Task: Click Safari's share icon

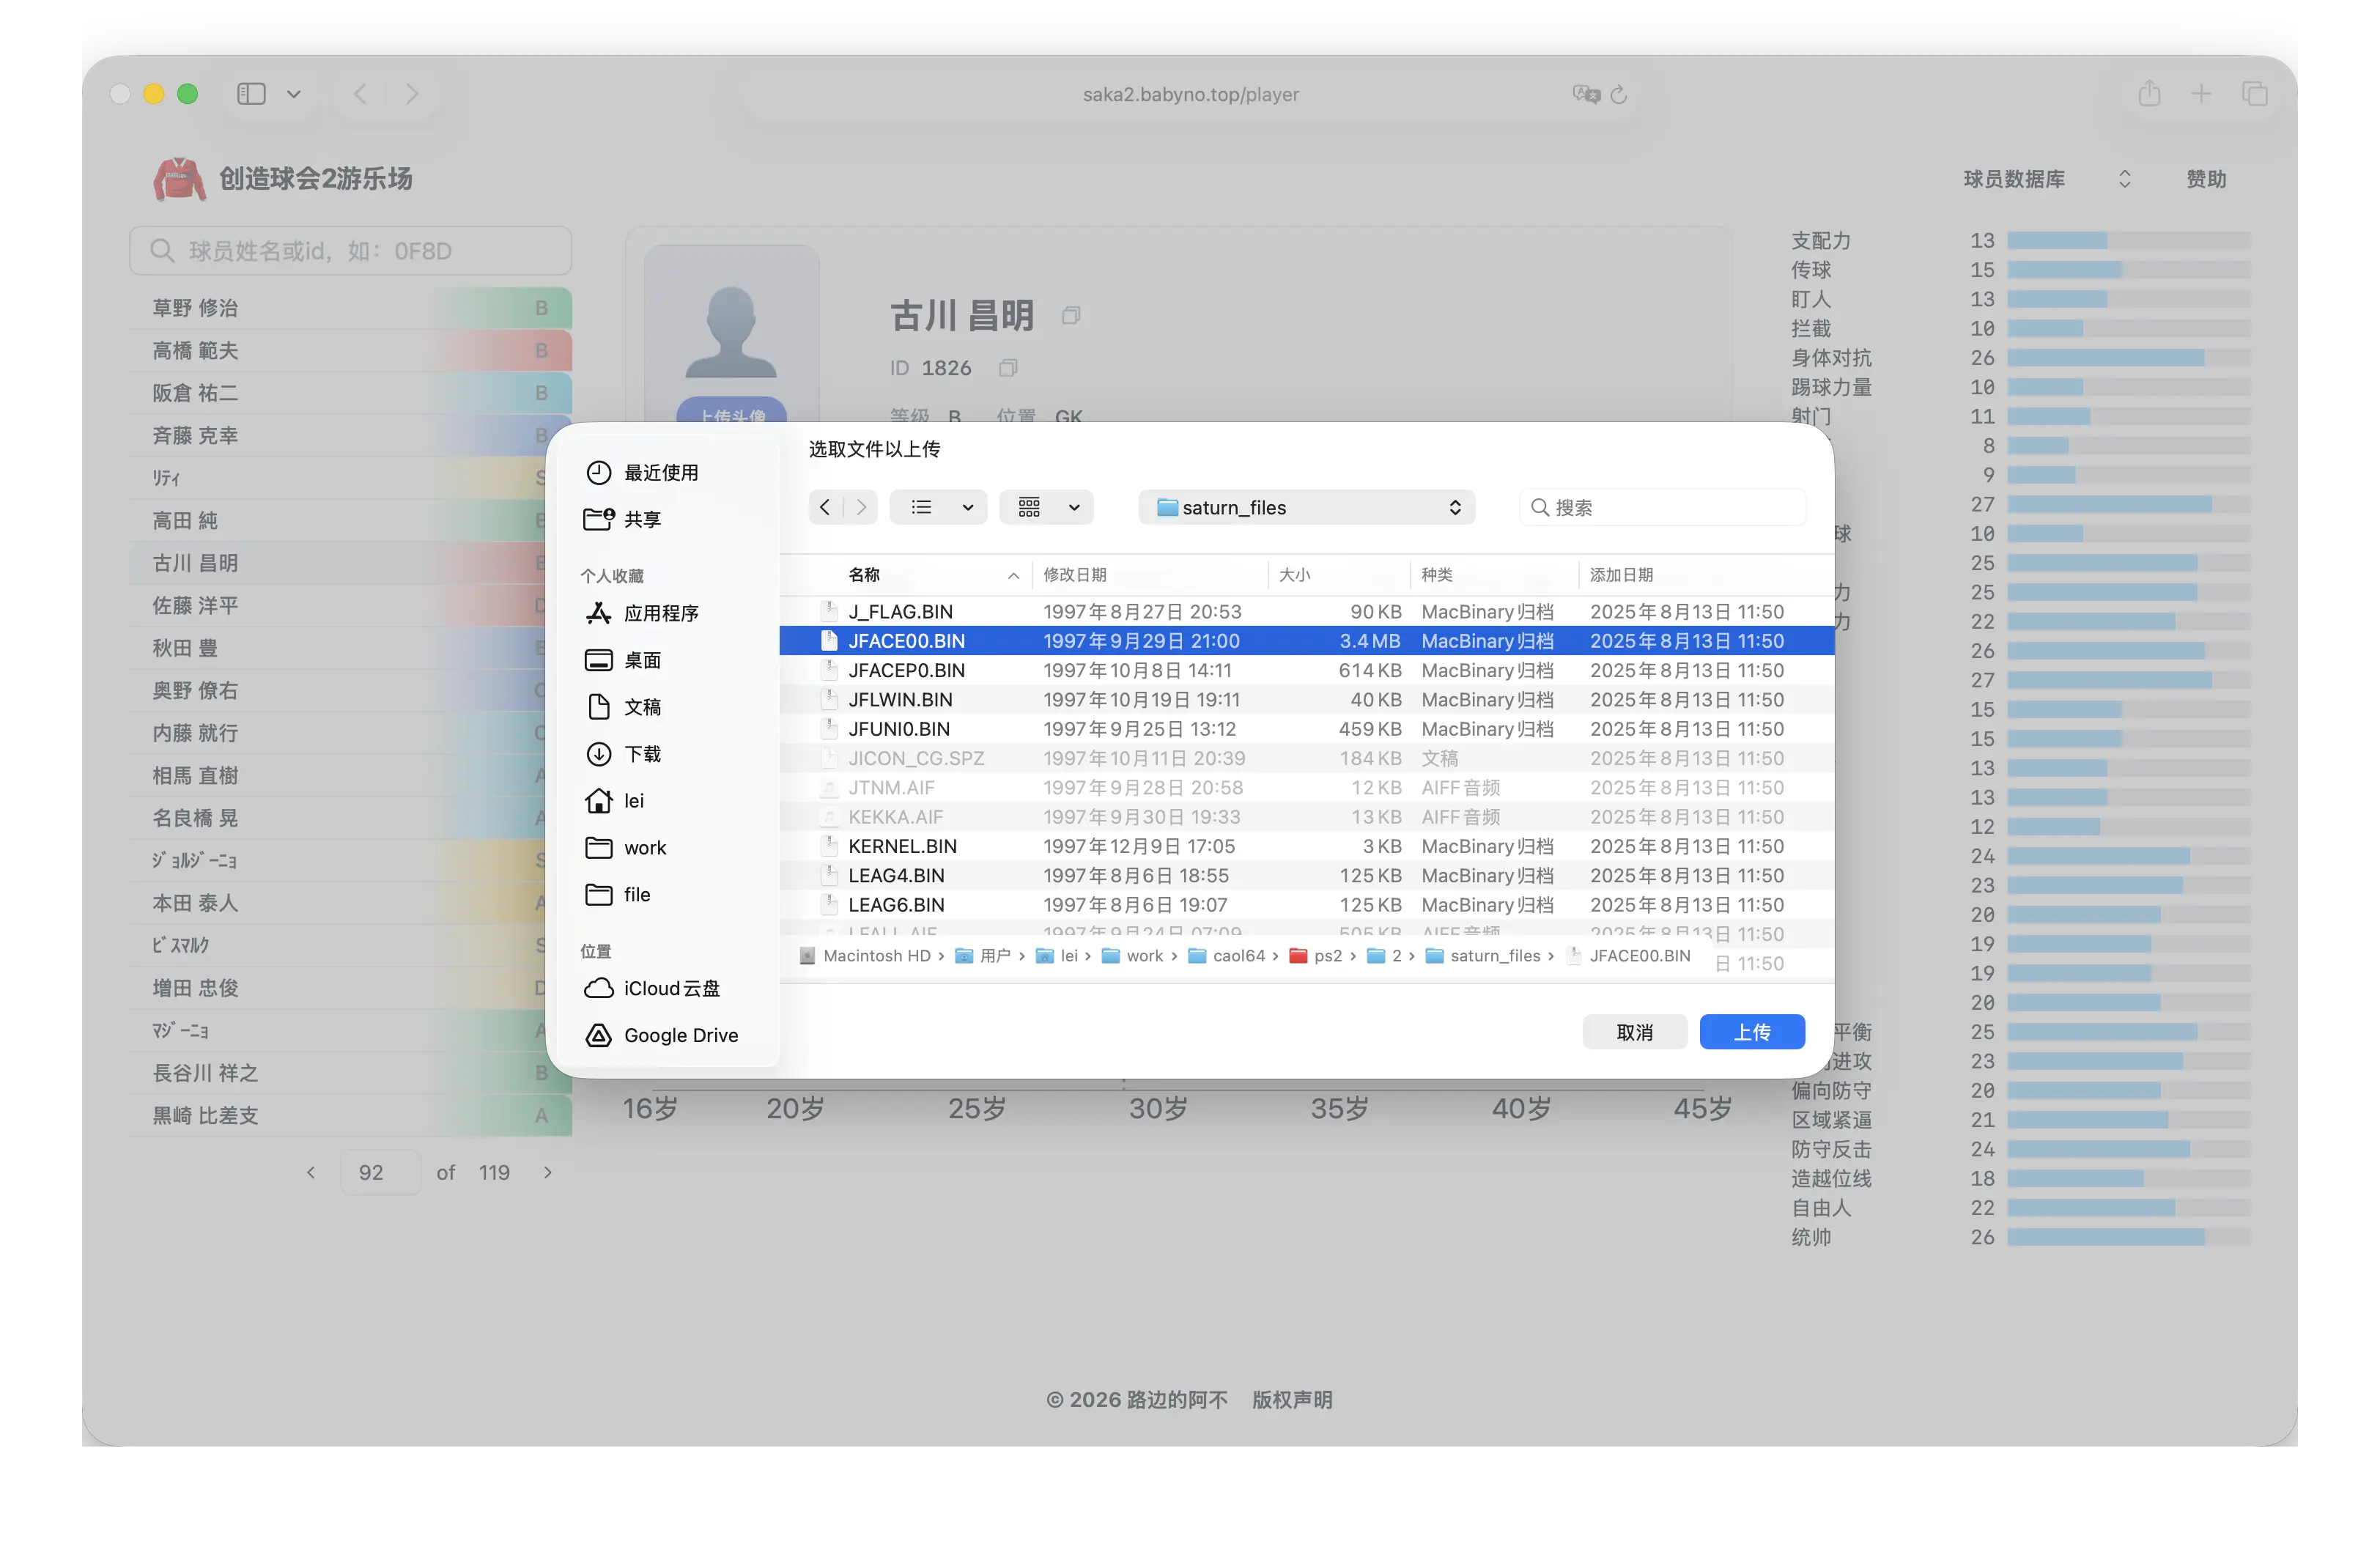Action: coord(2149,94)
